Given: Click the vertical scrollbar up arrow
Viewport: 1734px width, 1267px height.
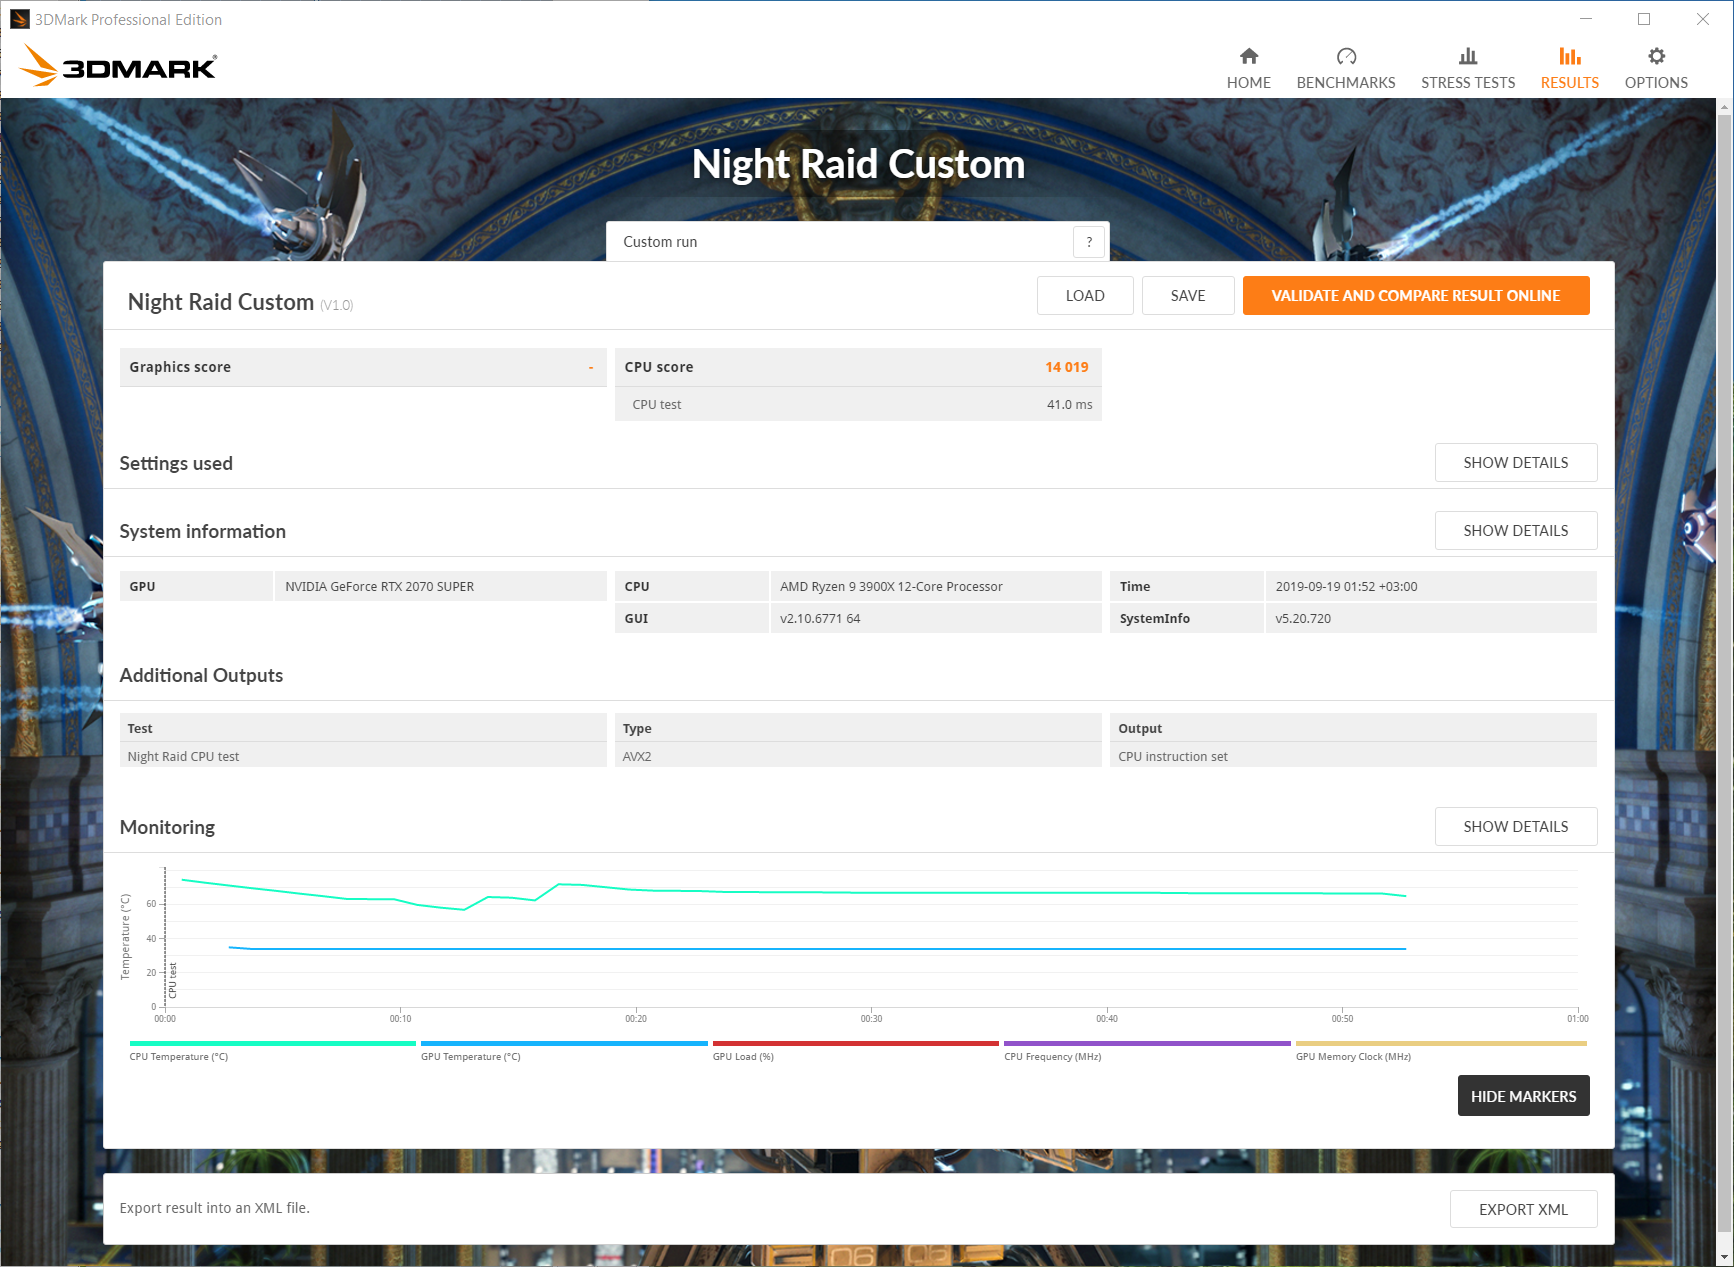Looking at the screenshot, I should point(1725,107).
